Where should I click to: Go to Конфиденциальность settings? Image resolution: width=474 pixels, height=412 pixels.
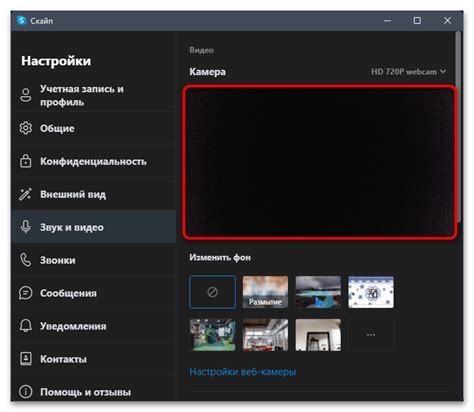[x=94, y=161]
